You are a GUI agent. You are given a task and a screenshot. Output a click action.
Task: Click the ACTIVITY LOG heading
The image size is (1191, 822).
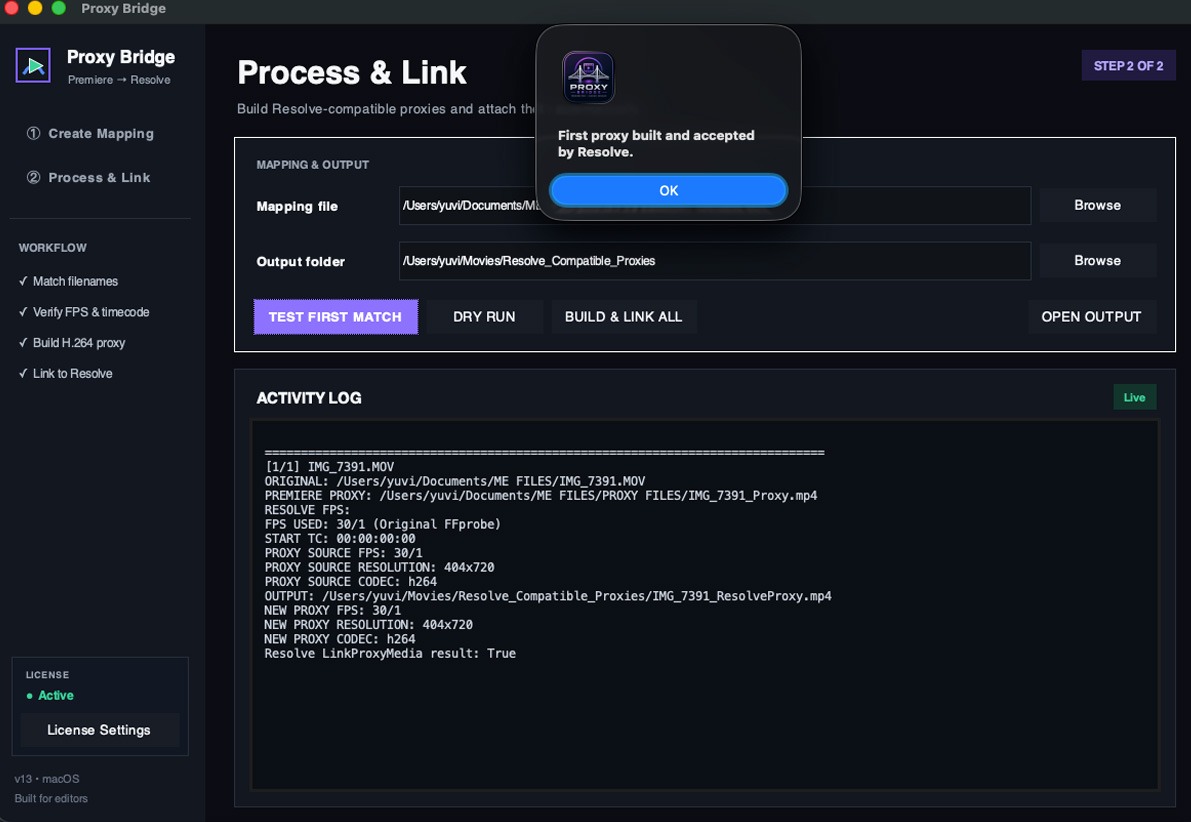tap(308, 398)
